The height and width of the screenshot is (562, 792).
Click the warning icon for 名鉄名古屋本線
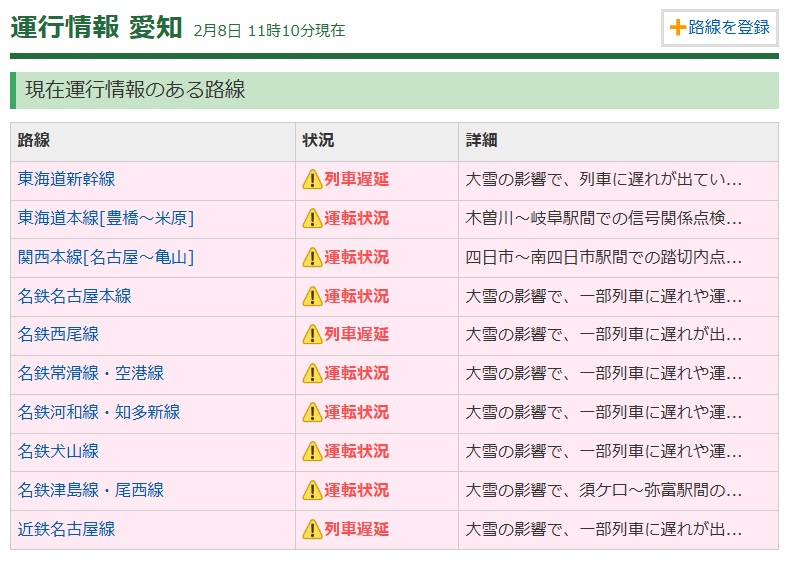(312, 296)
